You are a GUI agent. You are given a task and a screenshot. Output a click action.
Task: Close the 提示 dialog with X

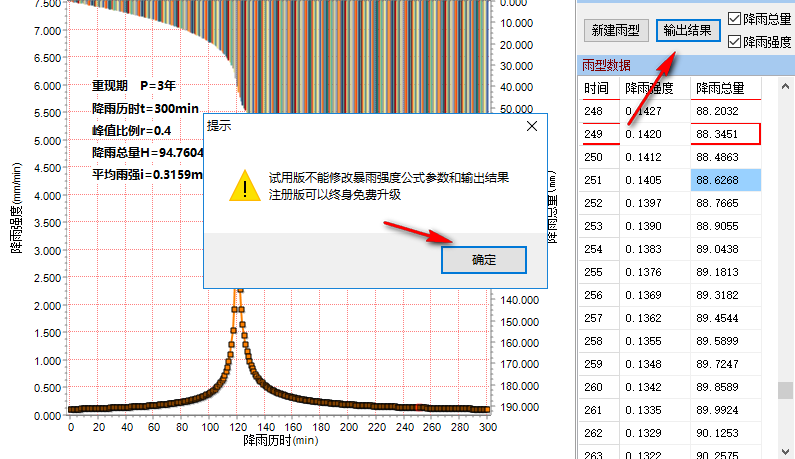tap(532, 127)
